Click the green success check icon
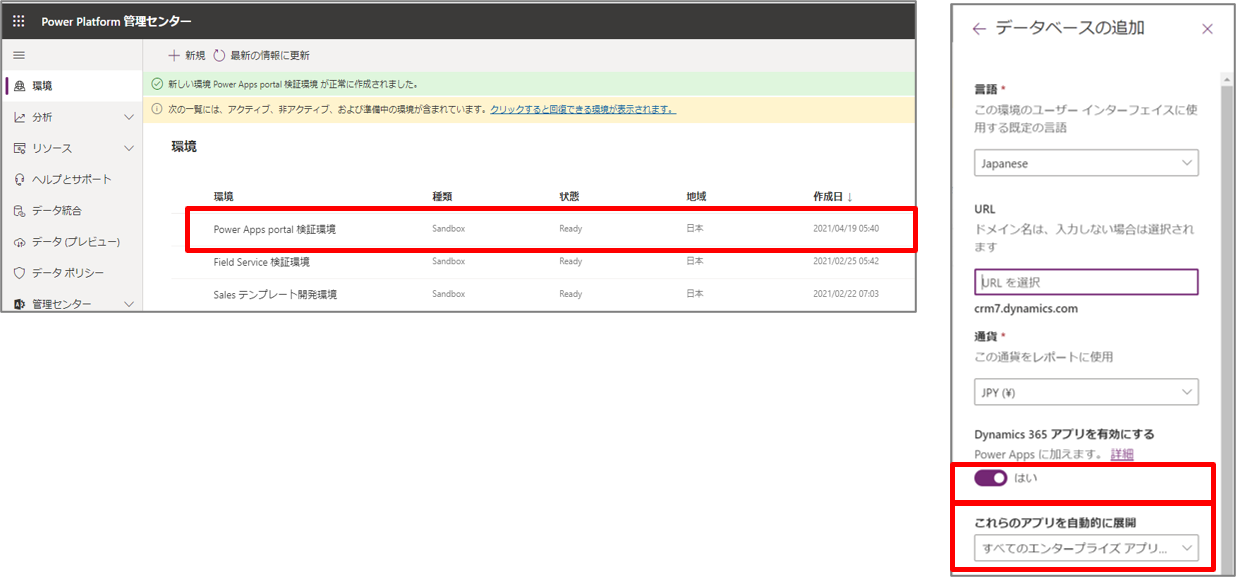Viewport: 1236px width, 577px height. pyautogui.click(x=157, y=84)
